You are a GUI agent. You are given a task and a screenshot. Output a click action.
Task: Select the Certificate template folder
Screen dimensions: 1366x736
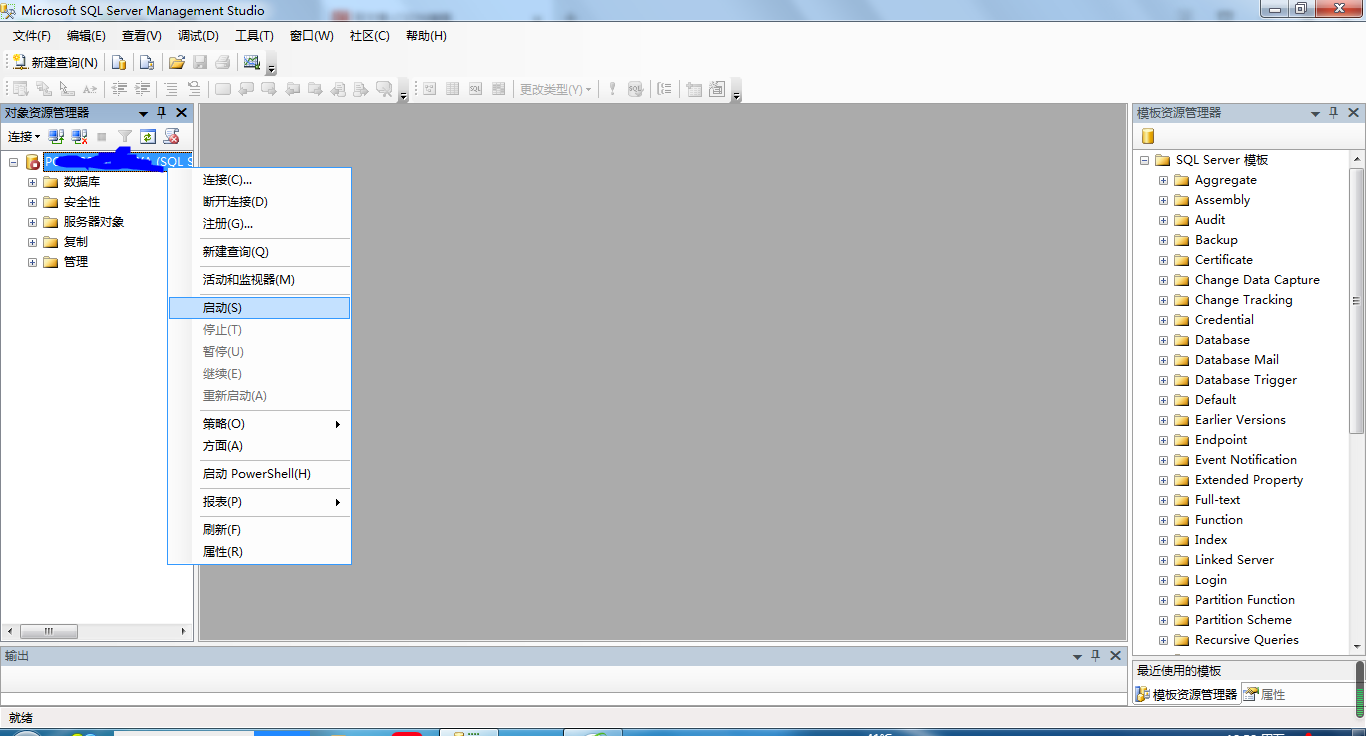[x=1223, y=260]
